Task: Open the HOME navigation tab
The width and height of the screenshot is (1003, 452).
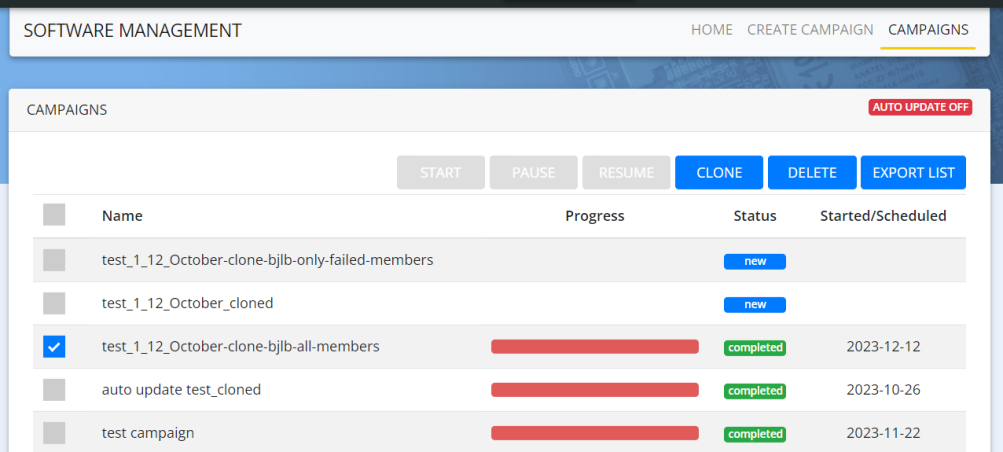Action: (711, 30)
